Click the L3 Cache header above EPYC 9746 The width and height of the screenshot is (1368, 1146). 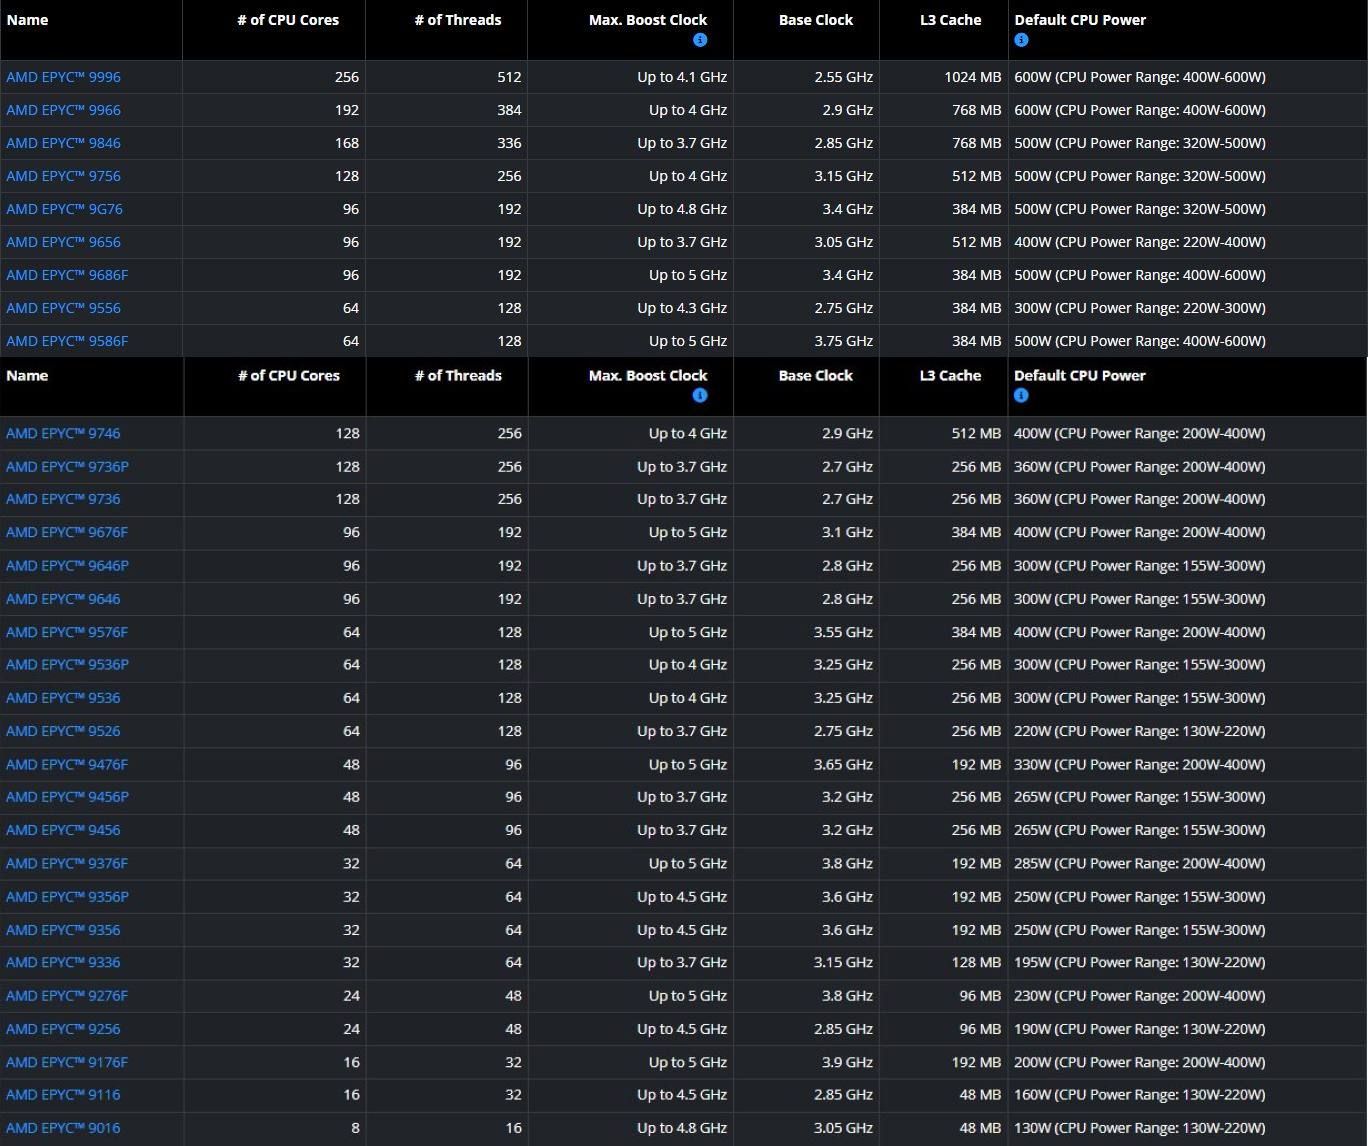(950, 375)
